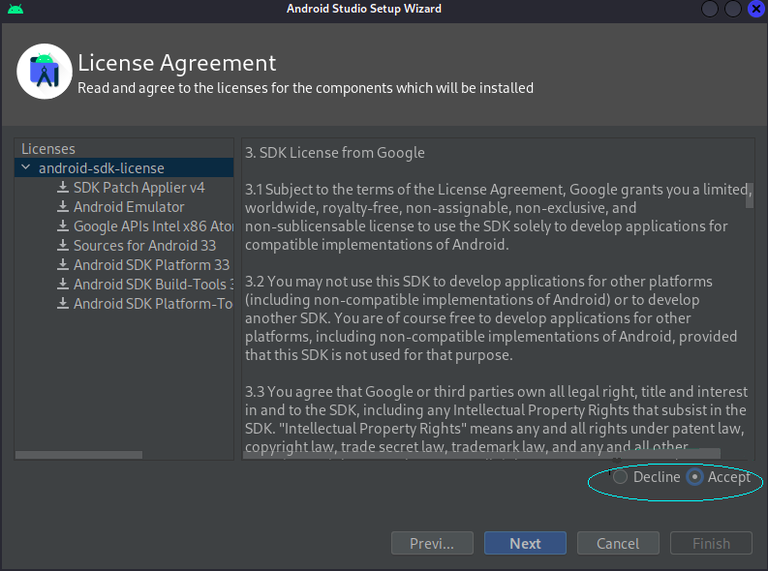Click download icon beside SDK Patch Applier v4
This screenshot has width=768, height=571.
(63, 188)
